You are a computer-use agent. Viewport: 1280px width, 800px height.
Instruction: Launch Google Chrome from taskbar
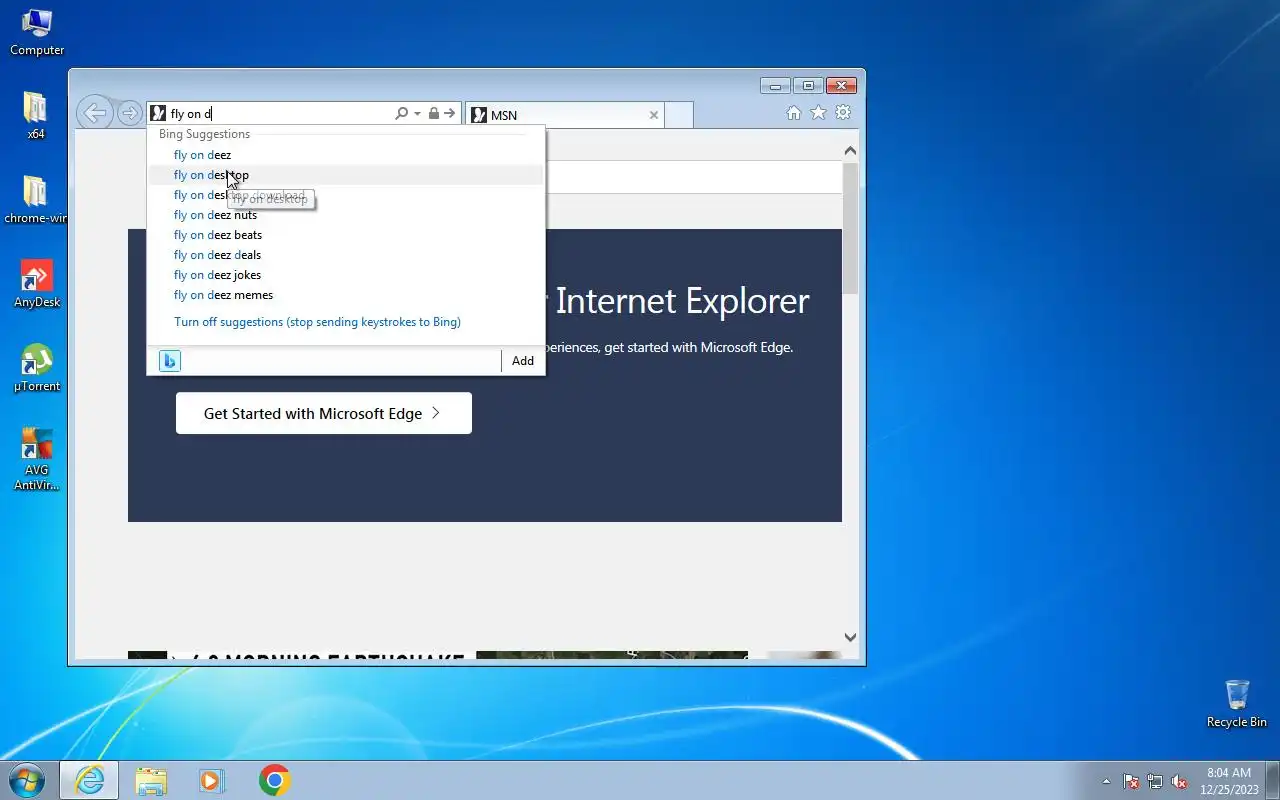[274, 780]
